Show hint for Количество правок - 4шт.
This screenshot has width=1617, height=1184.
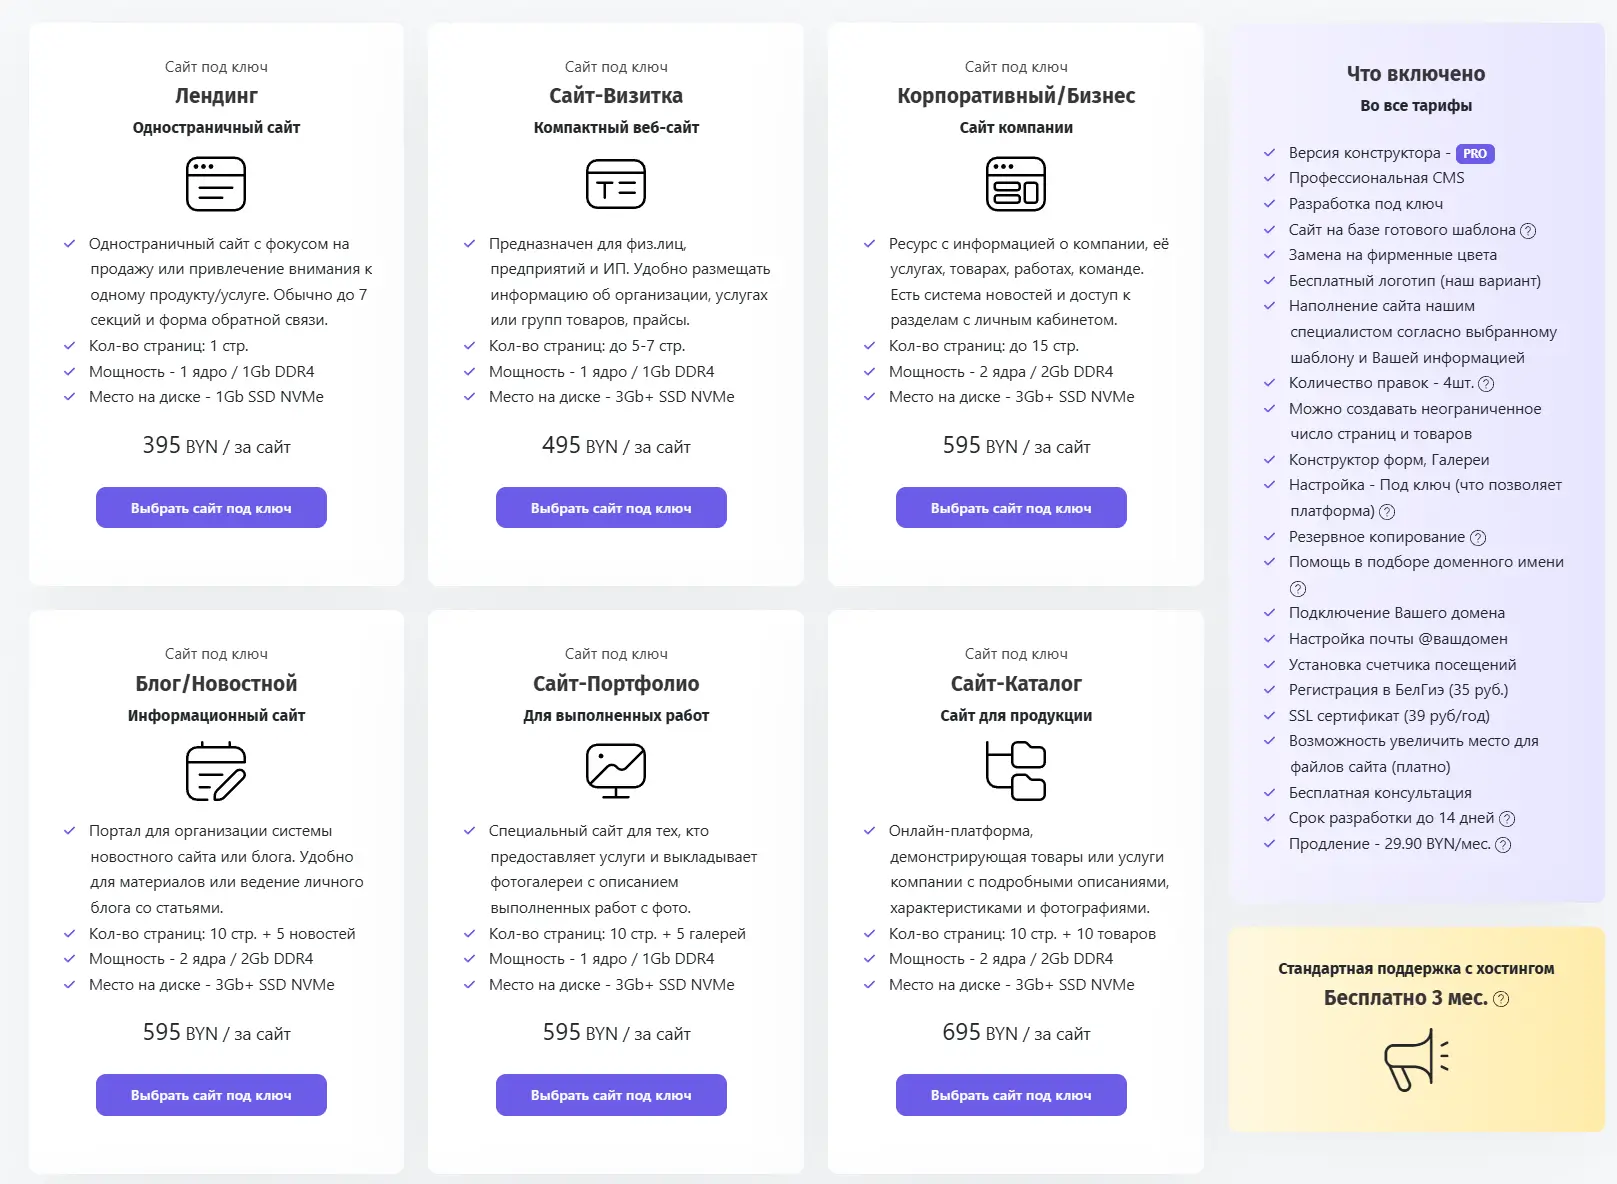(1486, 384)
